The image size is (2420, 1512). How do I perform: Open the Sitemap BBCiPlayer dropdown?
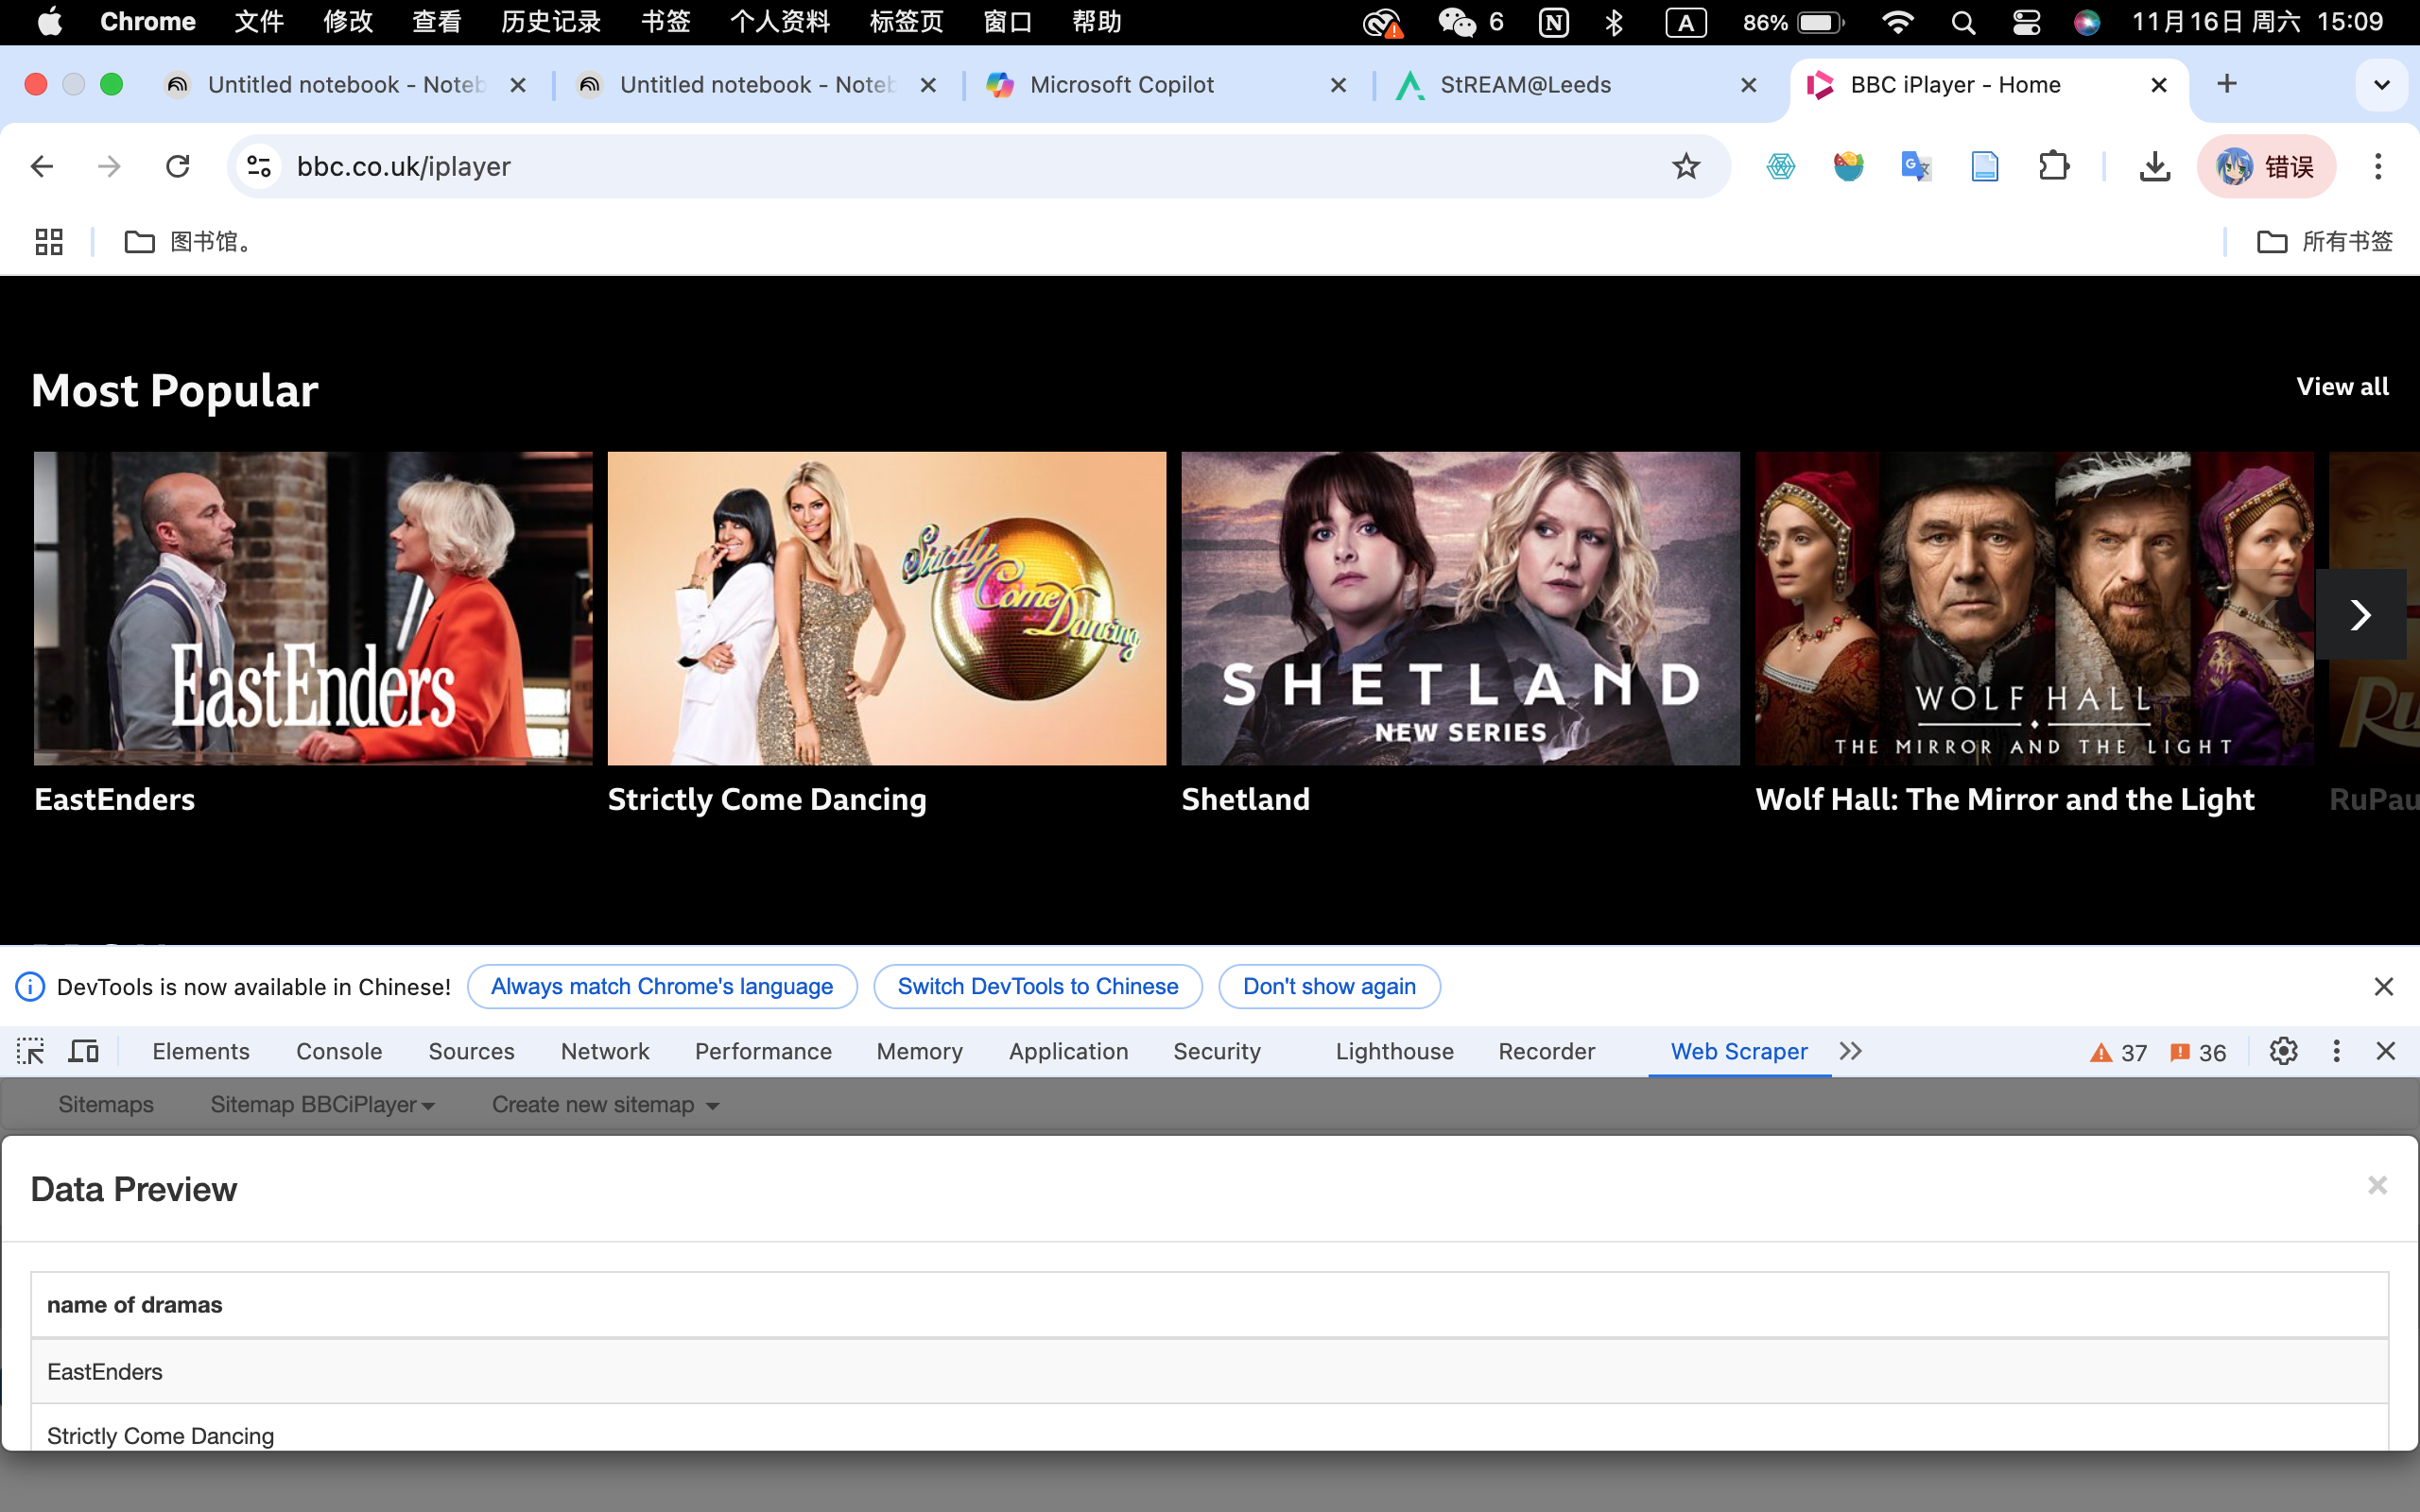[x=321, y=1104]
